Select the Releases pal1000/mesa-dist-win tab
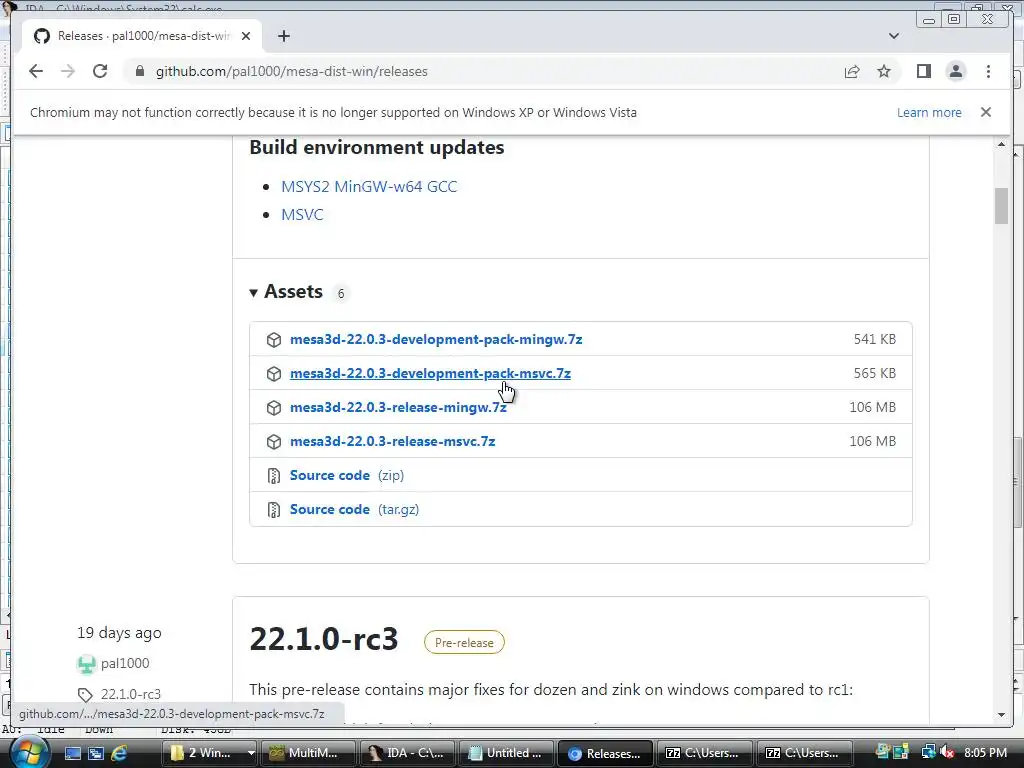Screen dimensions: 1024x768 point(142,36)
